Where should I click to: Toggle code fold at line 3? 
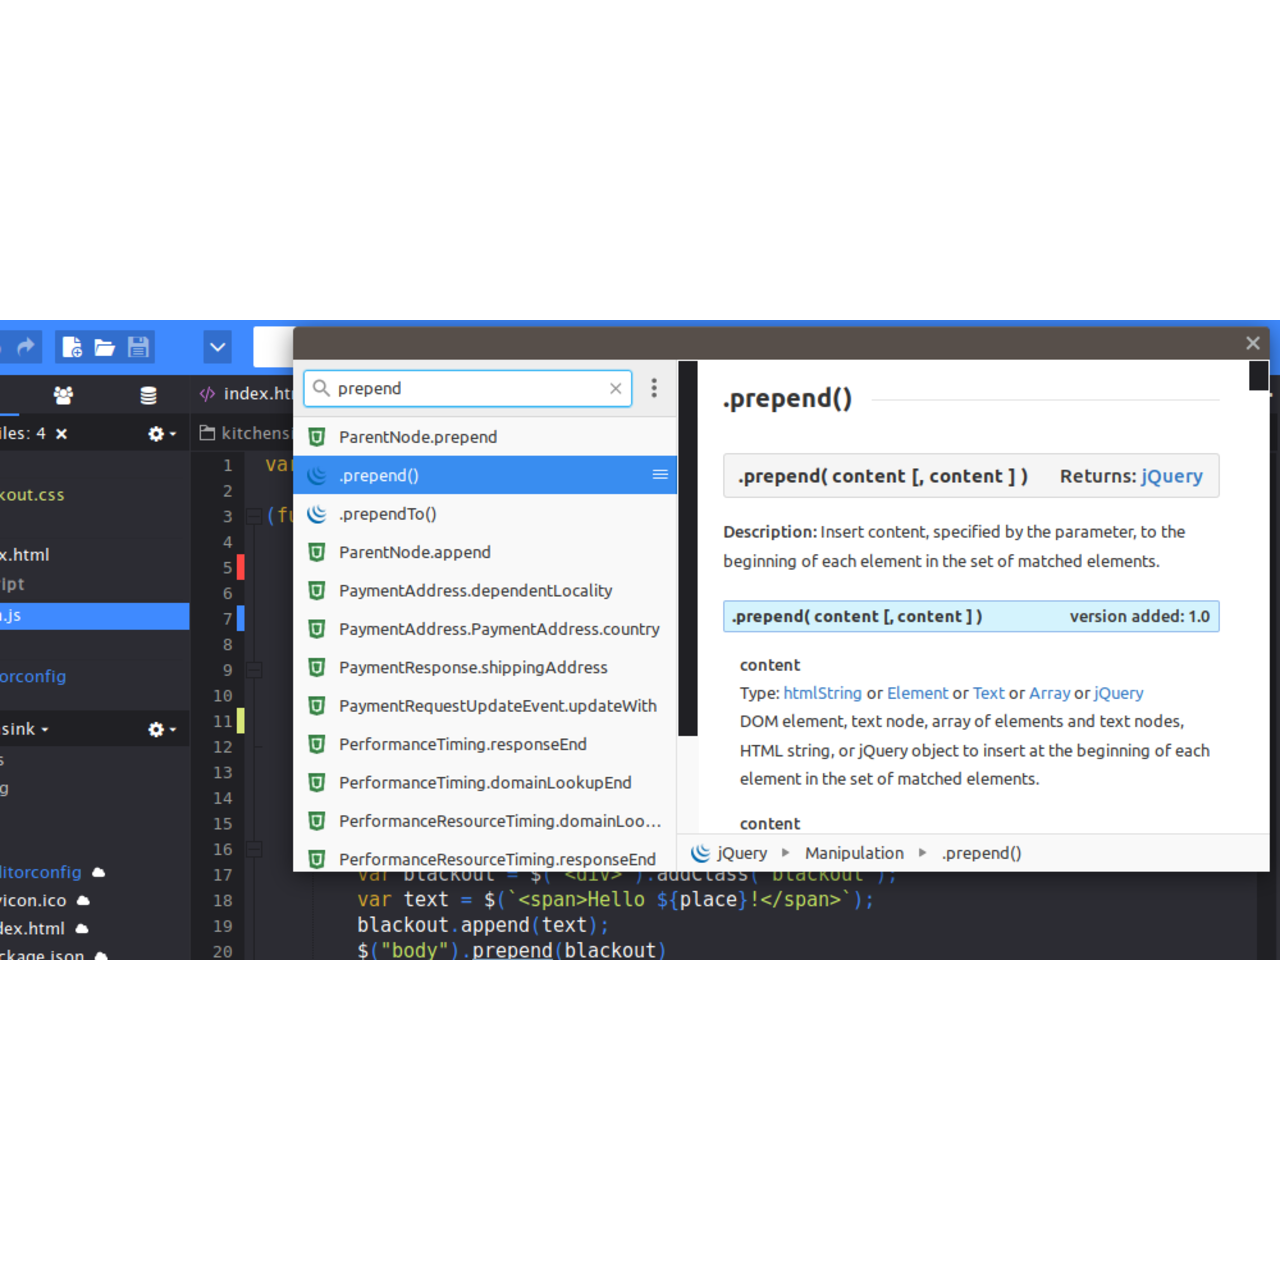coord(254,516)
